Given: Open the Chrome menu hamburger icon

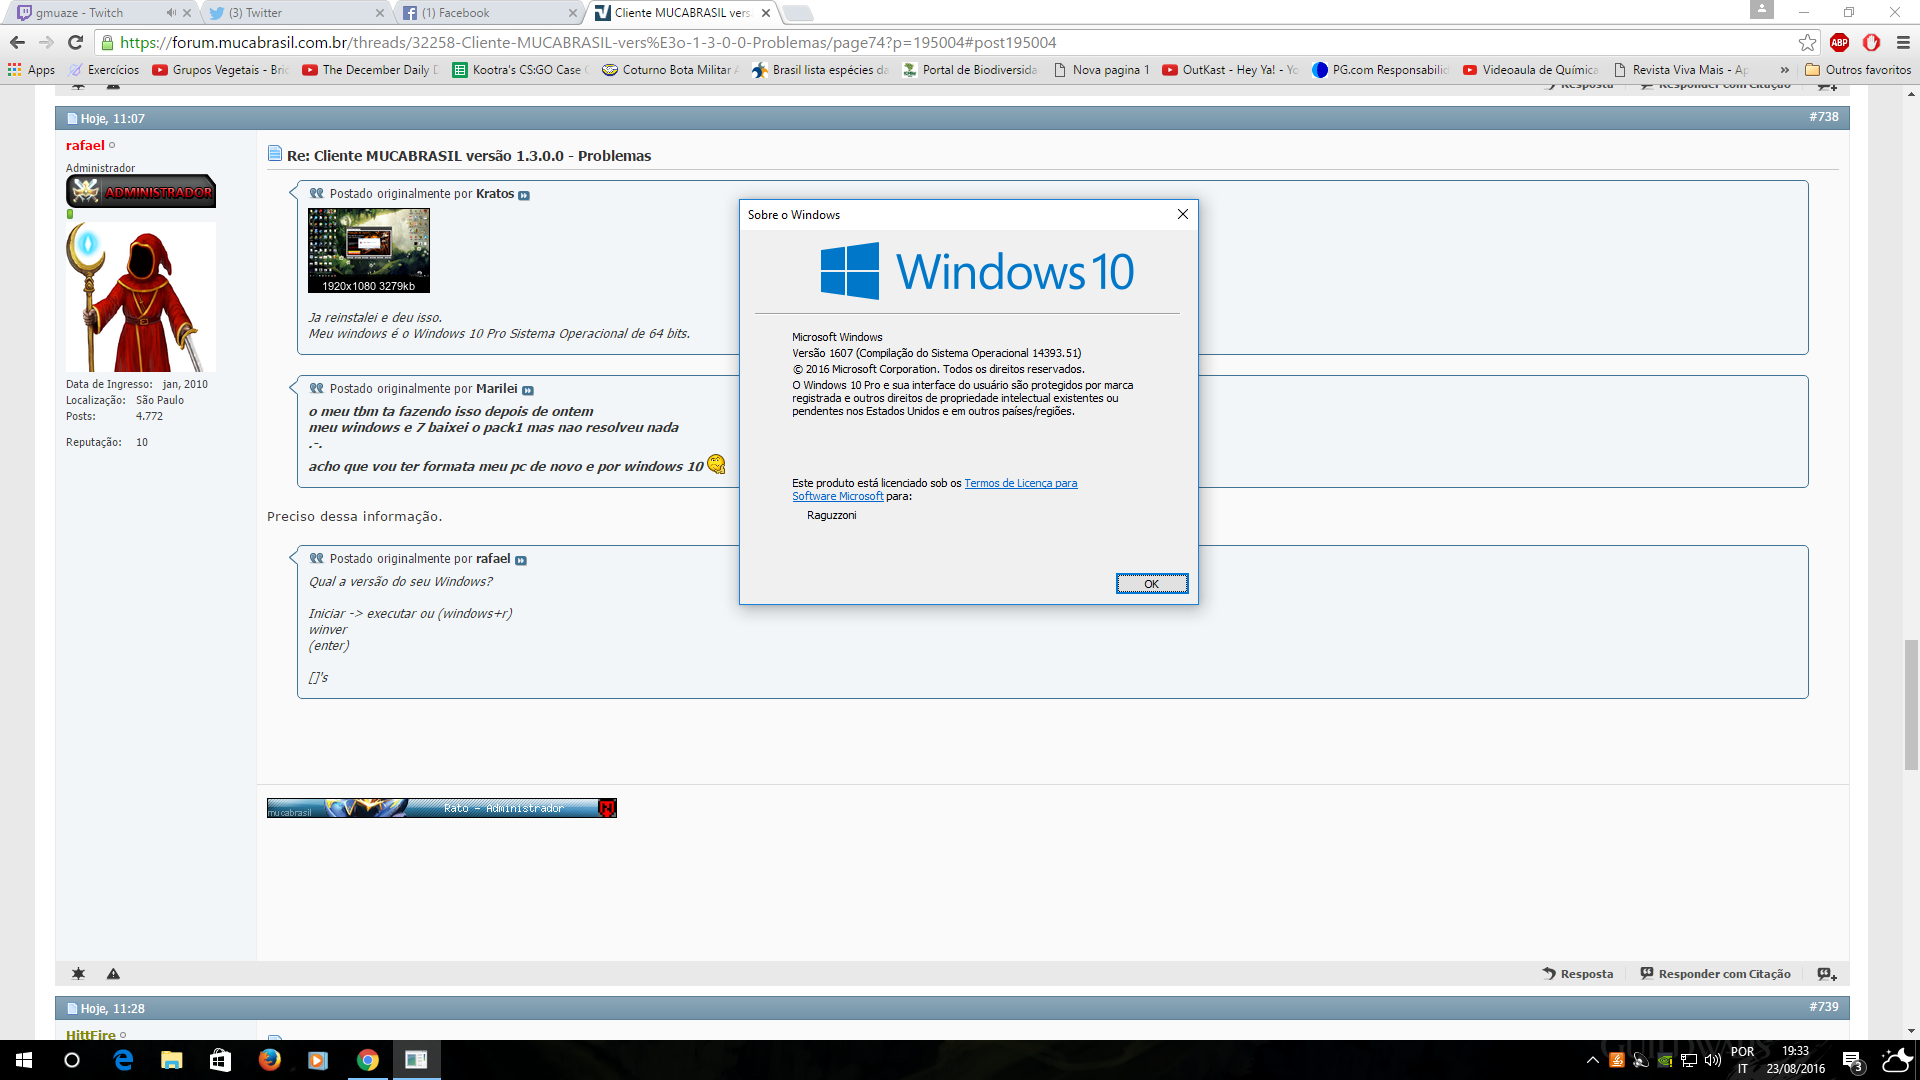Looking at the screenshot, I should pyautogui.click(x=1903, y=42).
